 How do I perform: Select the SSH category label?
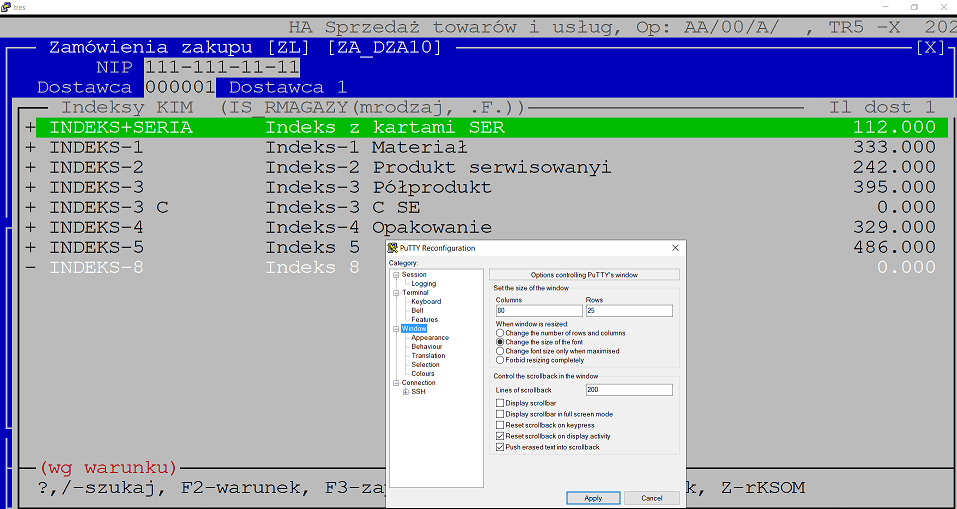[418, 392]
